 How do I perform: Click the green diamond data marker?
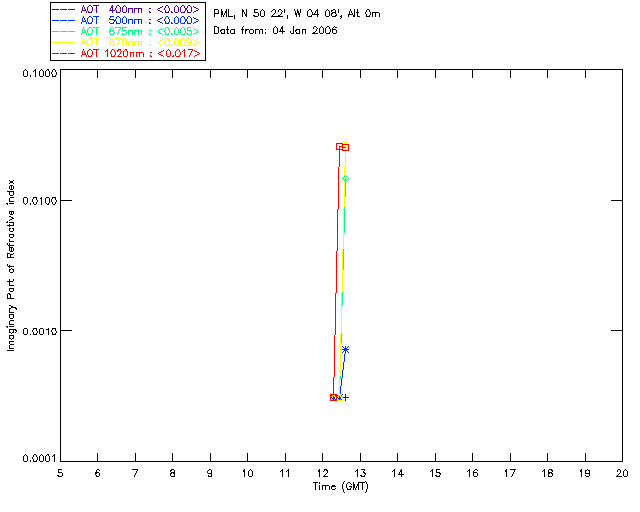345,178
